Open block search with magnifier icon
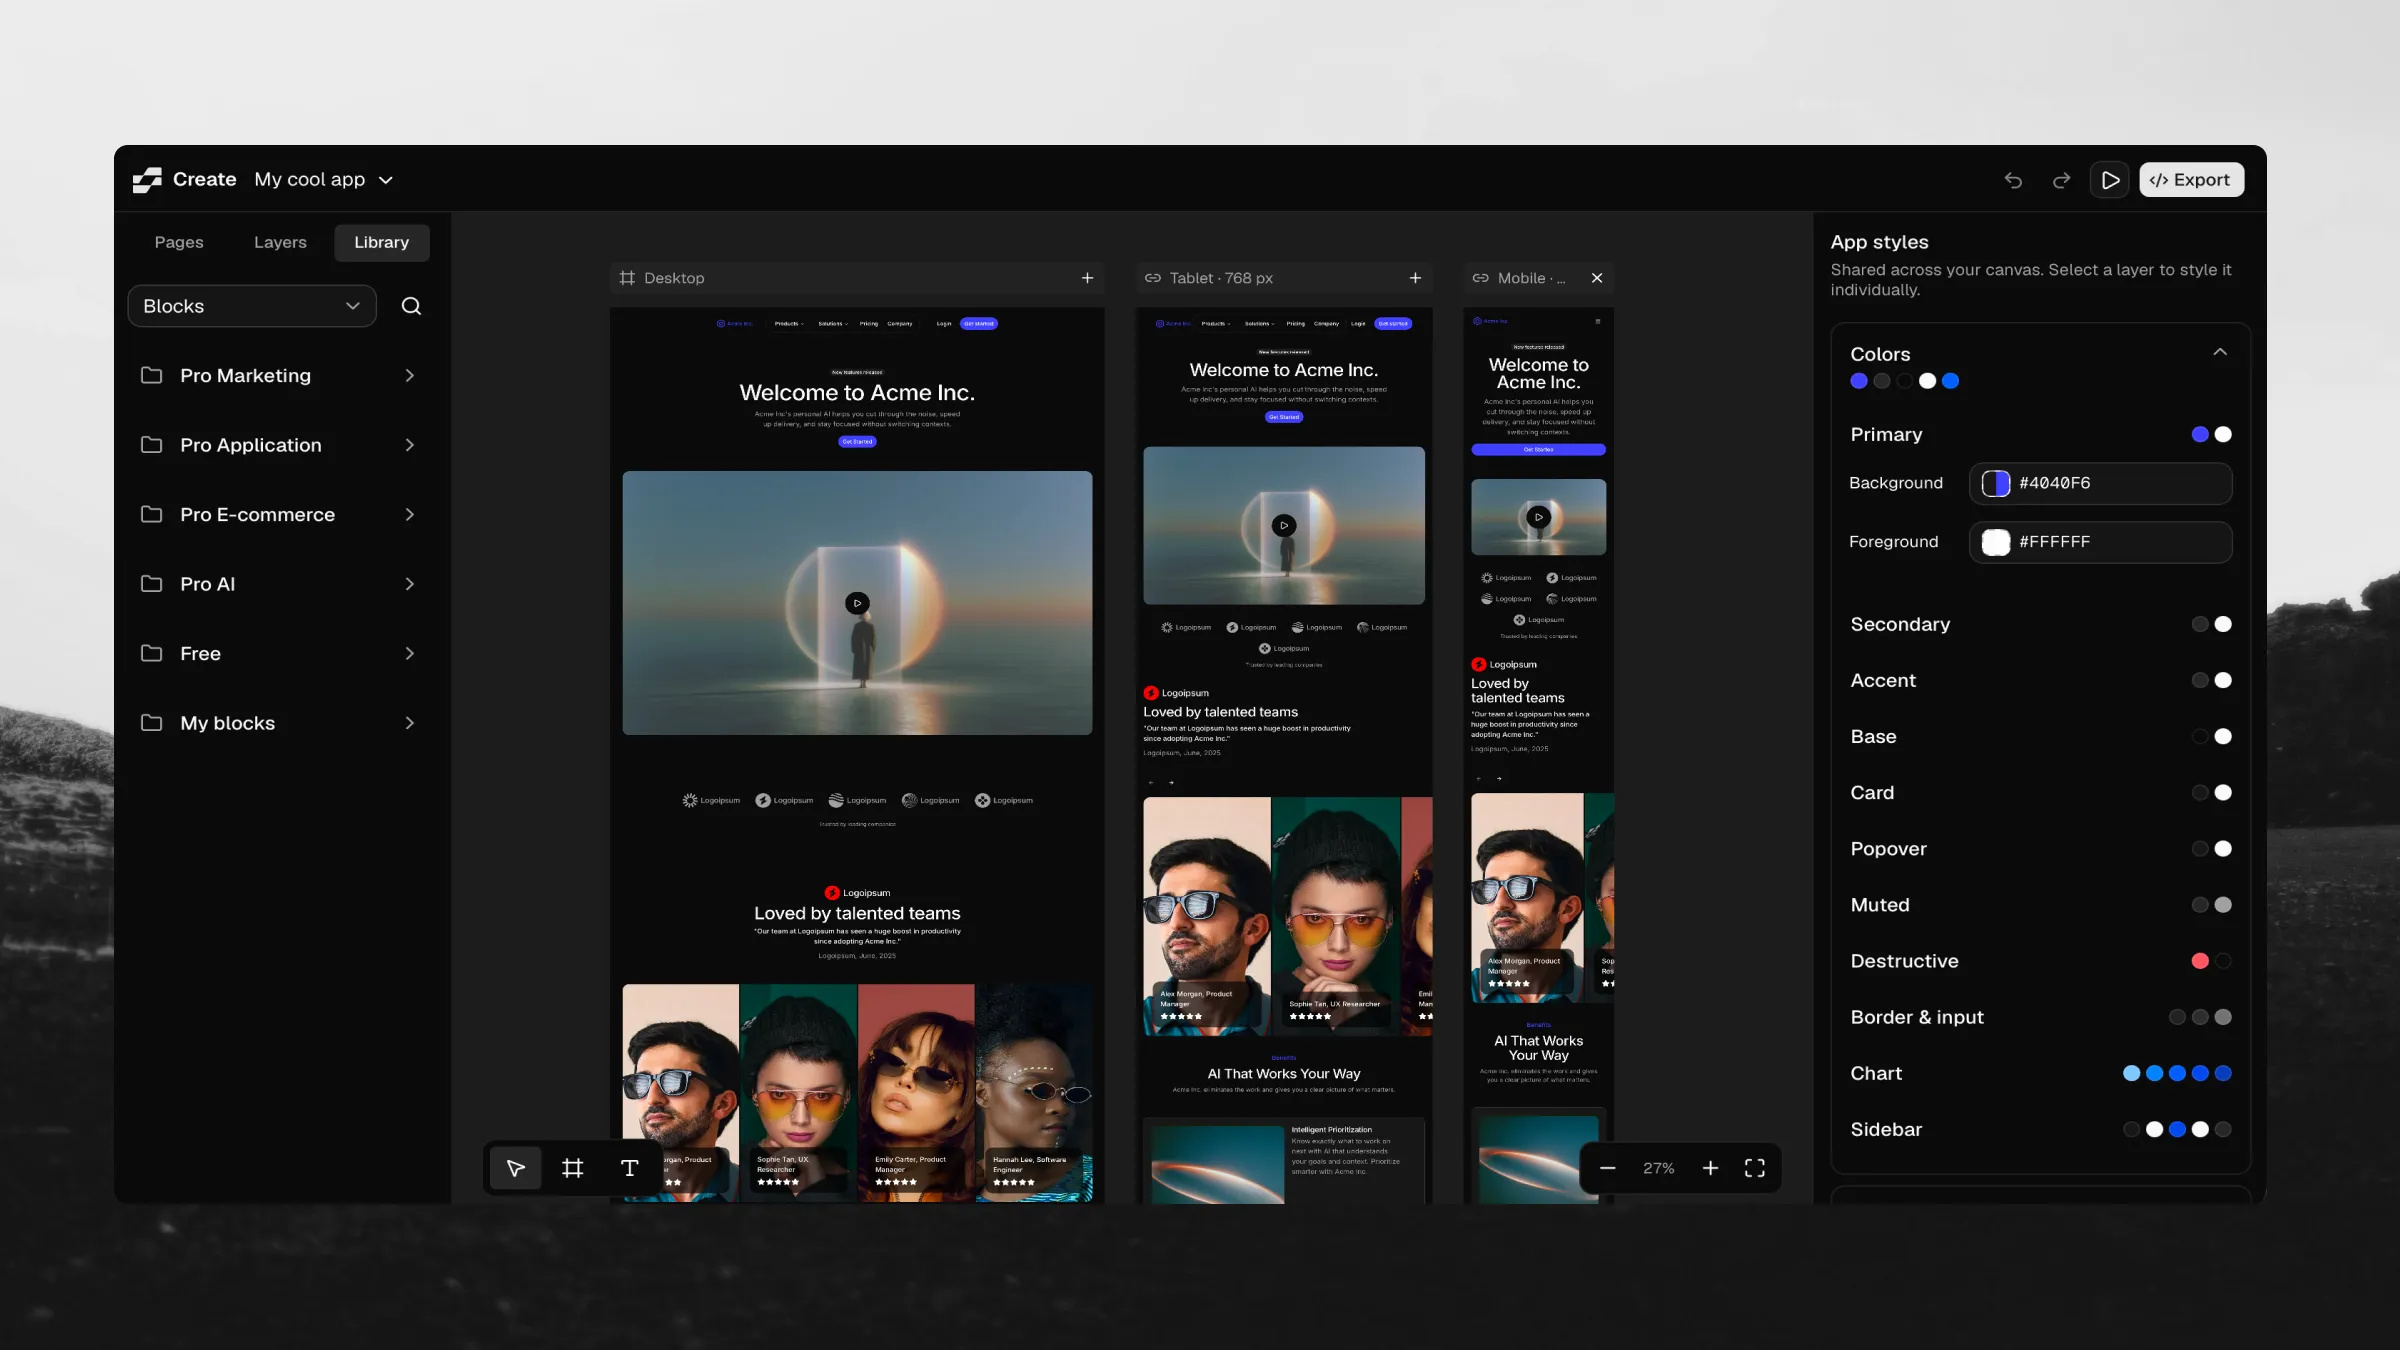Screen dimensions: 2400x1350 pos(411,306)
